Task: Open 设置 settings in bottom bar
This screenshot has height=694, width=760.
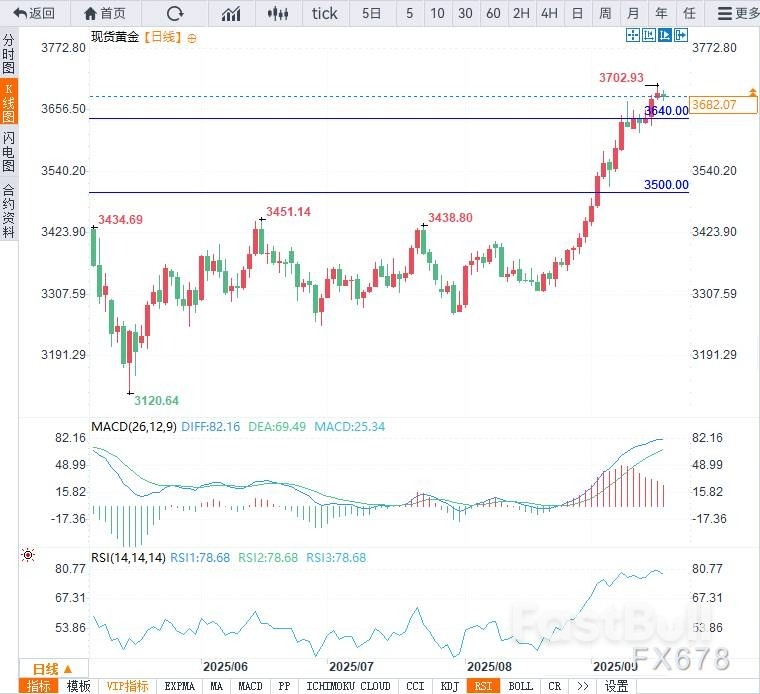Action: (617, 686)
